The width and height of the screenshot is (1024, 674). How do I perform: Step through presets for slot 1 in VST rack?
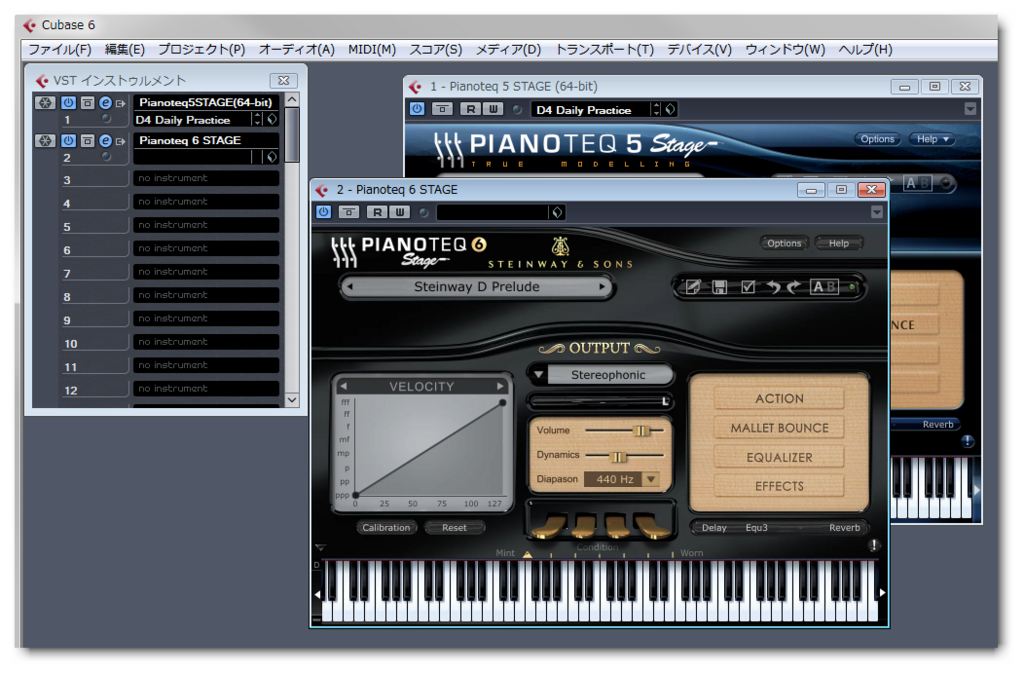point(258,120)
